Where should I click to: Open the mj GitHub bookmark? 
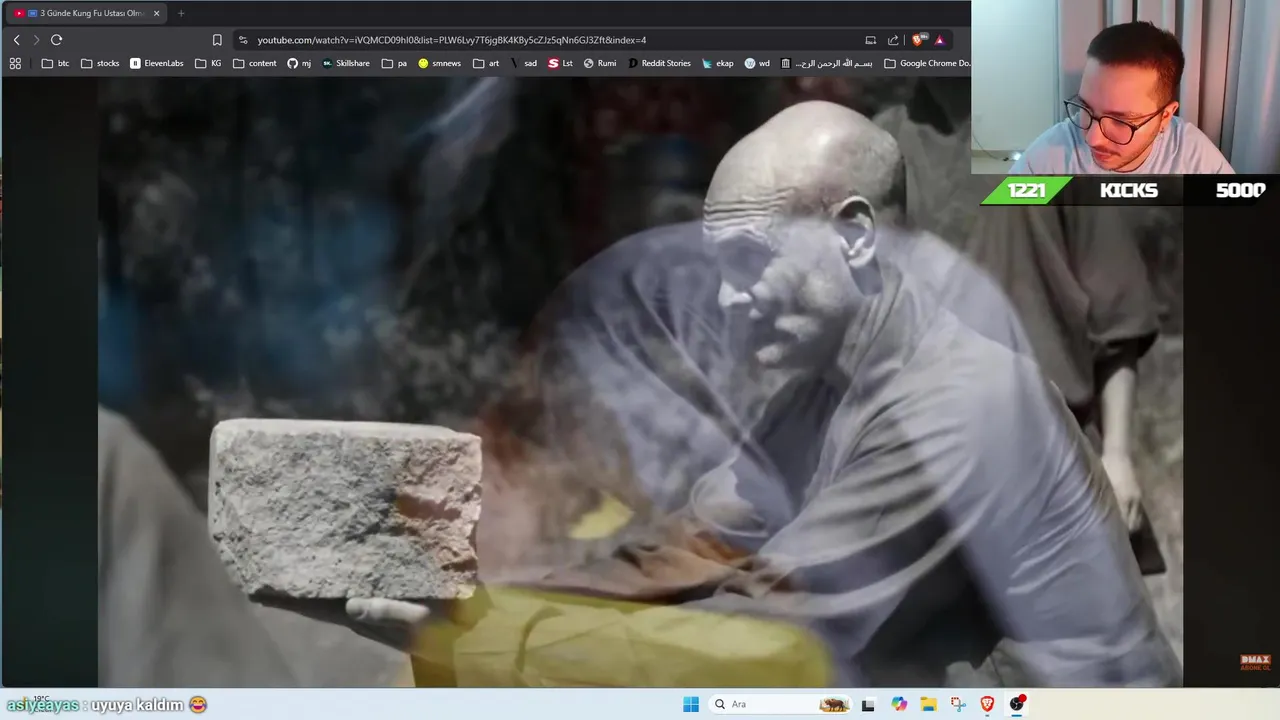(299, 63)
